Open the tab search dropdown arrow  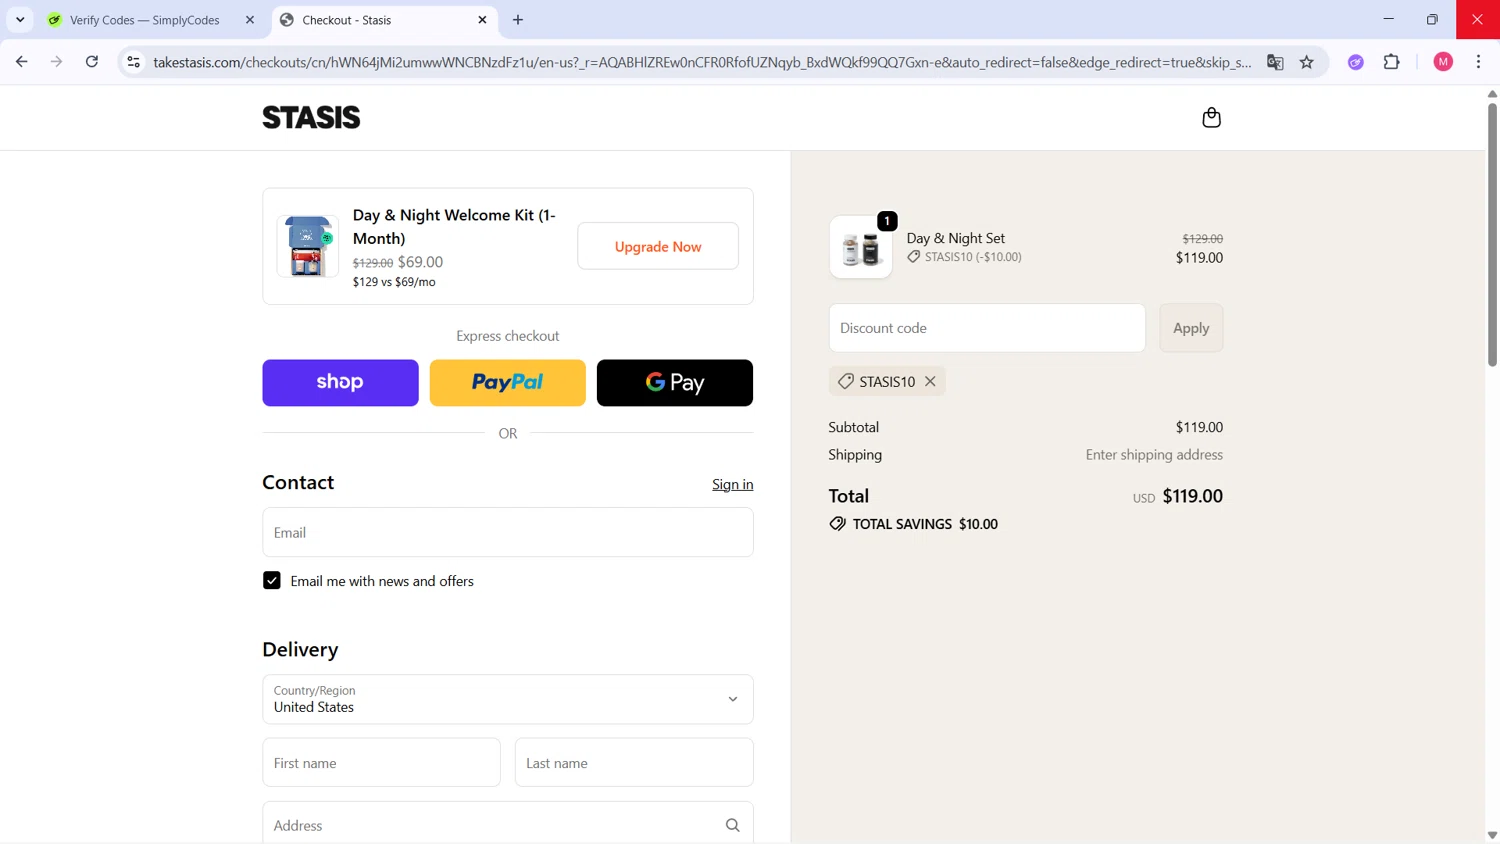(20, 20)
